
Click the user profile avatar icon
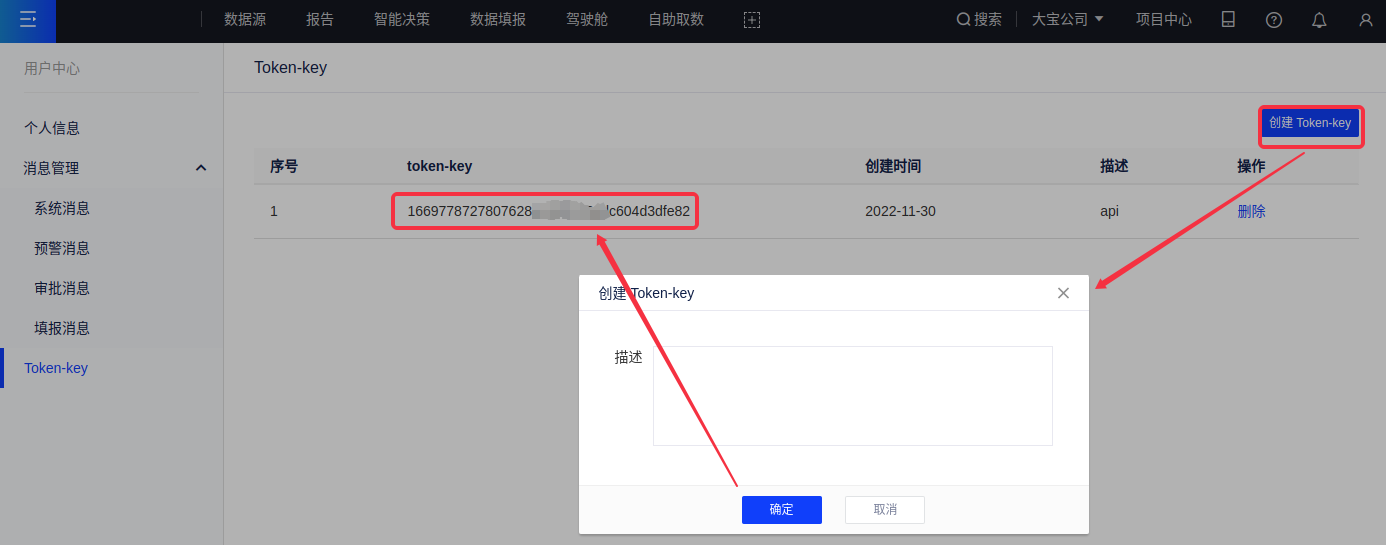tap(1365, 20)
